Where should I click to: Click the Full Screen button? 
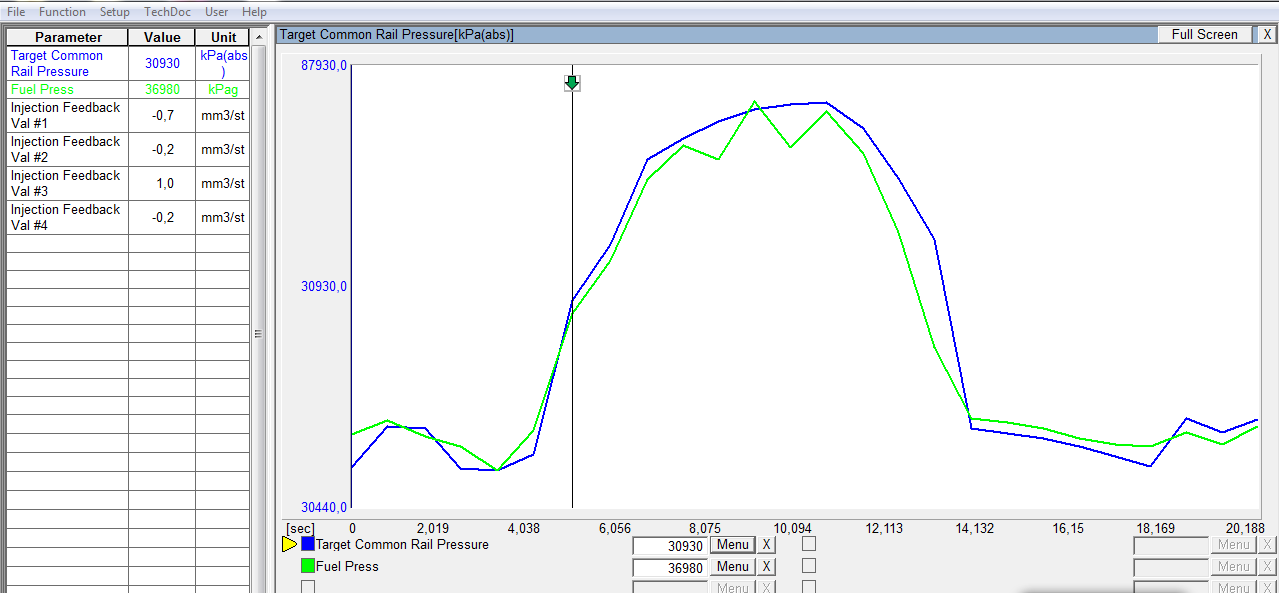tap(1204, 34)
